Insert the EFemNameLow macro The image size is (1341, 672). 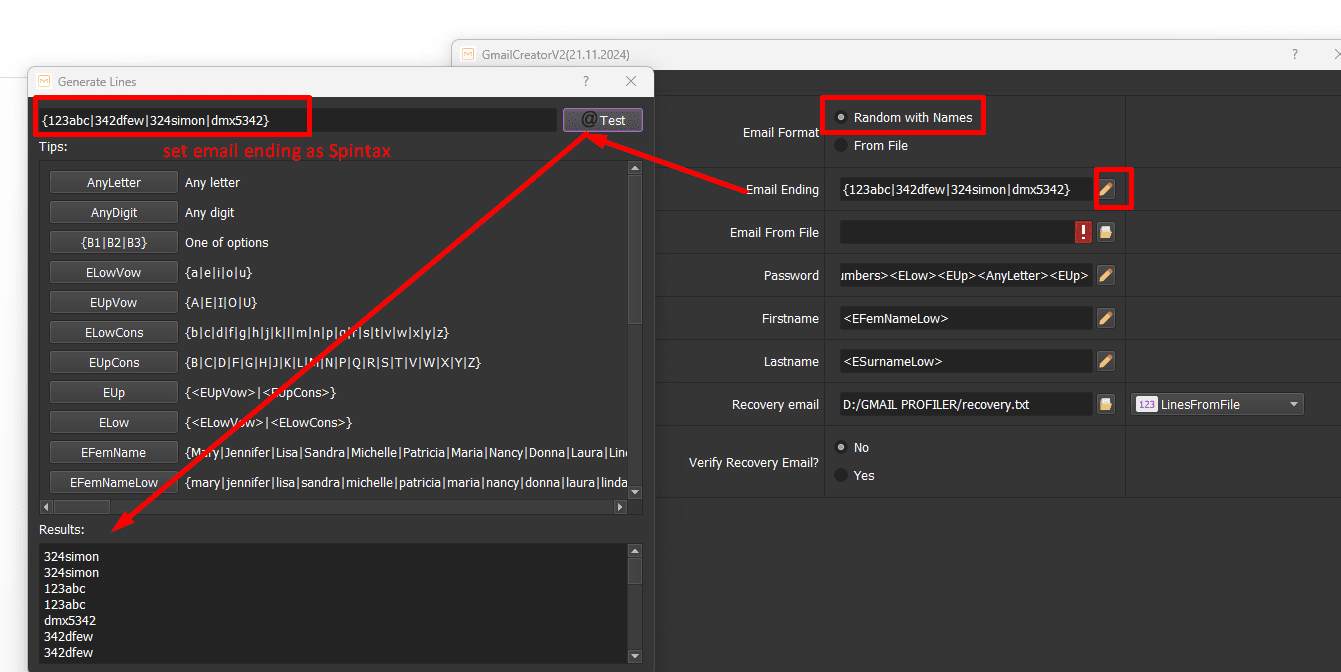click(114, 483)
